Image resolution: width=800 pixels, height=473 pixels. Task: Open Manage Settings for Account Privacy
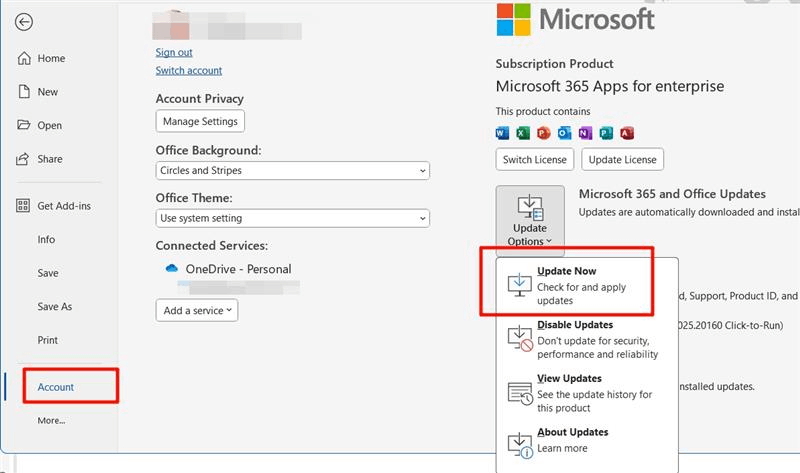[200, 121]
